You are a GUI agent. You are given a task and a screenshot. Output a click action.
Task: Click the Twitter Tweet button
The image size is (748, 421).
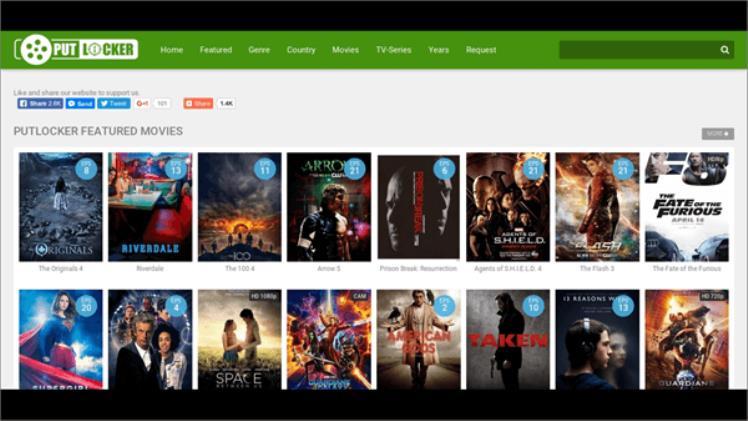point(114,103)
